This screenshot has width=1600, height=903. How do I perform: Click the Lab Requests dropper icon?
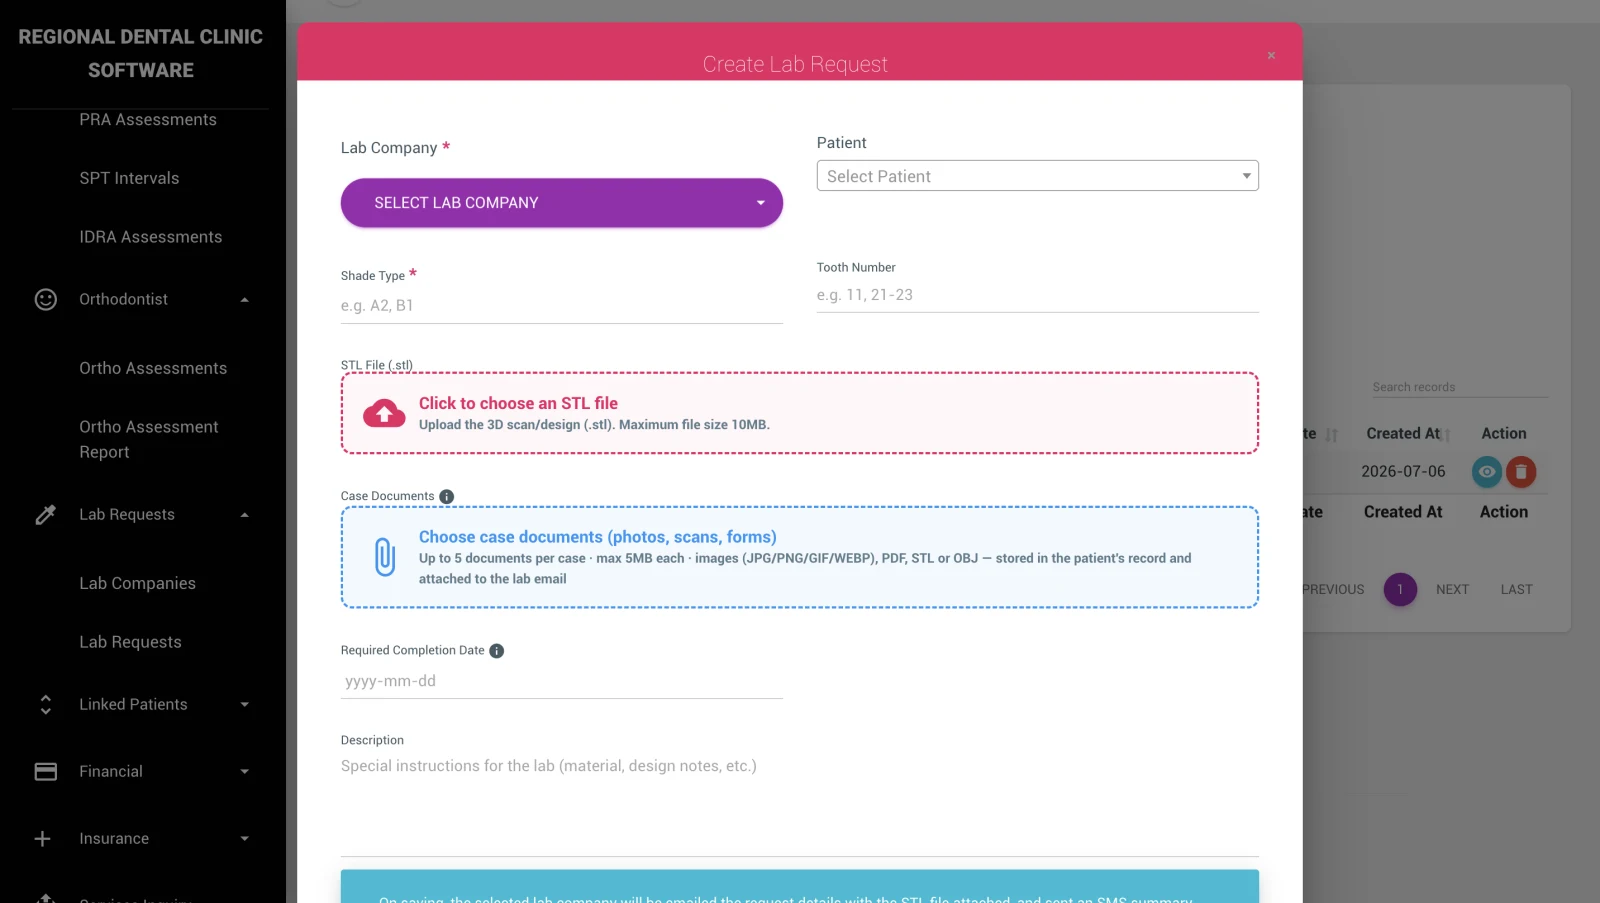46,514
